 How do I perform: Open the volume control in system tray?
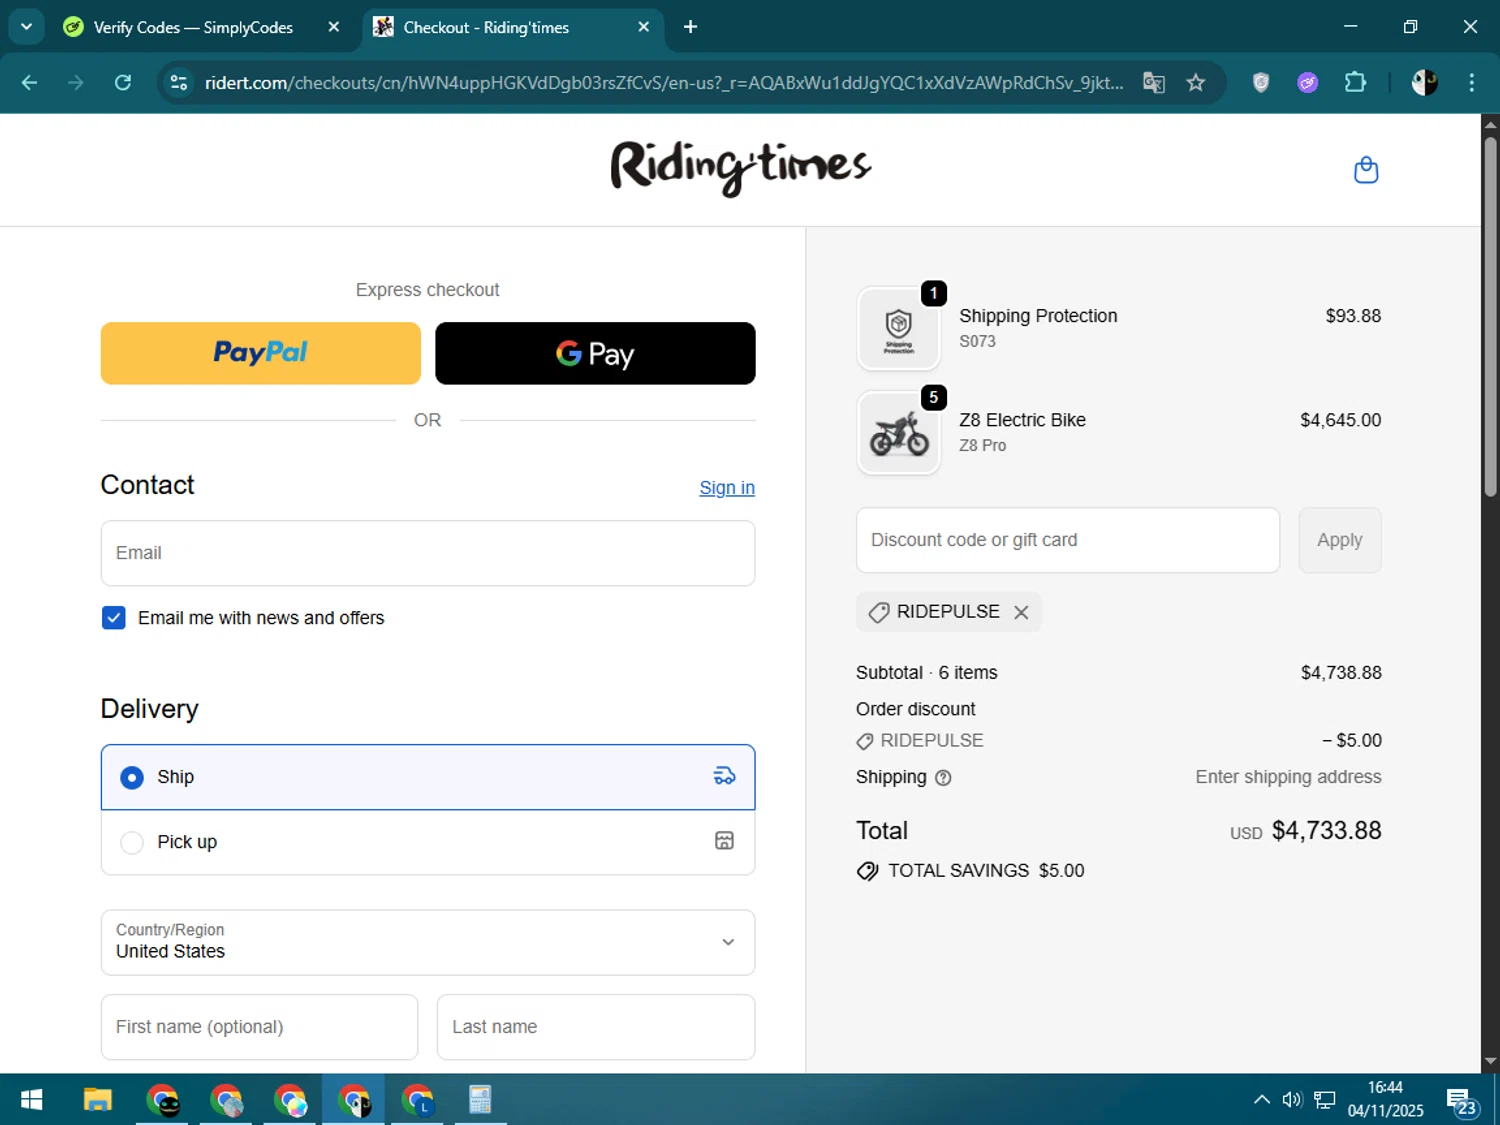point(1292,1100)
